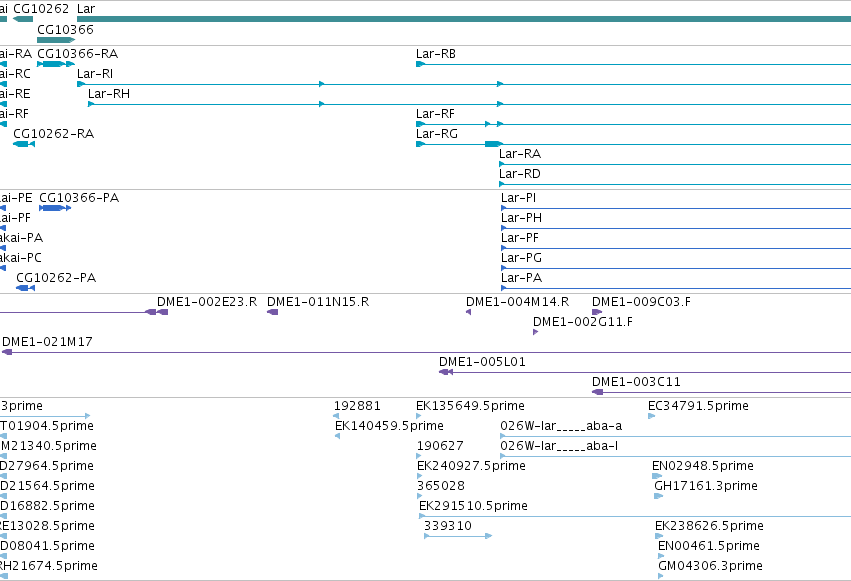Click the CG10262-RA transcript
The image size is (851, 581).
[x=24, y=144]
